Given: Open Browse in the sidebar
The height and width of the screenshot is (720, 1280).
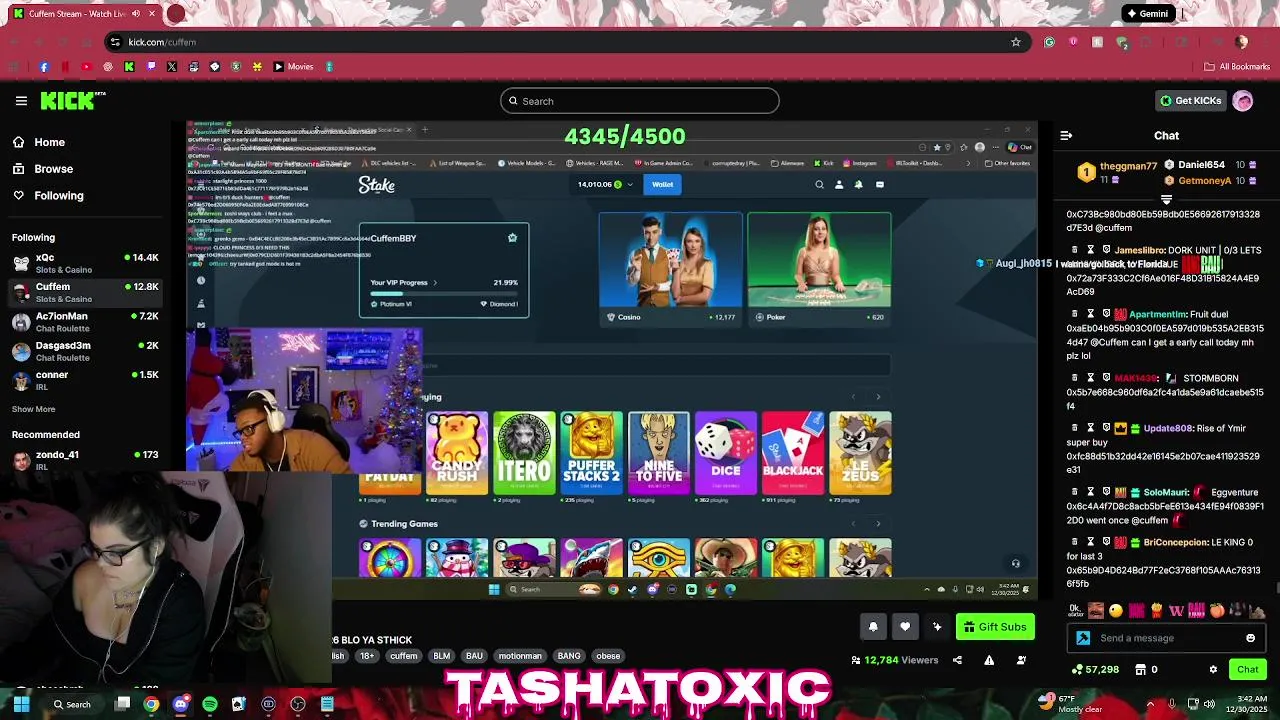Looking at the screenshot, I should pos(53,169).
